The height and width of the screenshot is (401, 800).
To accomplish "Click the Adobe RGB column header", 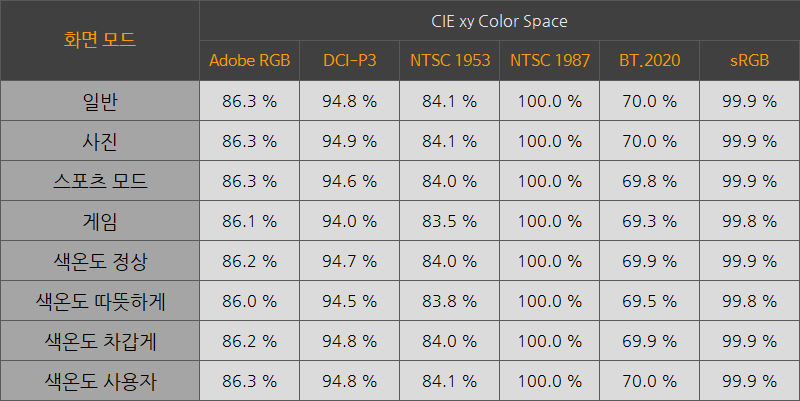I will tap(249, 61).
